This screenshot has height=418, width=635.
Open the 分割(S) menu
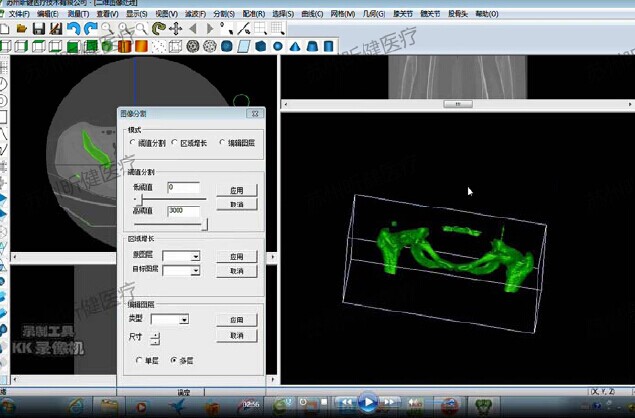[x=224, y=13]
